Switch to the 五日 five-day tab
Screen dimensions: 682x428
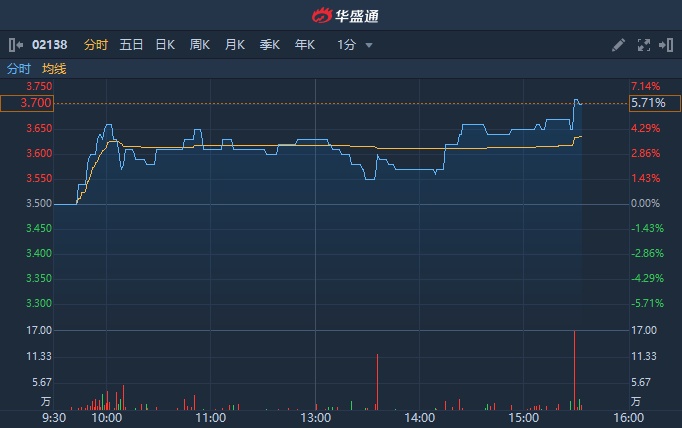(x=131, y=45)
